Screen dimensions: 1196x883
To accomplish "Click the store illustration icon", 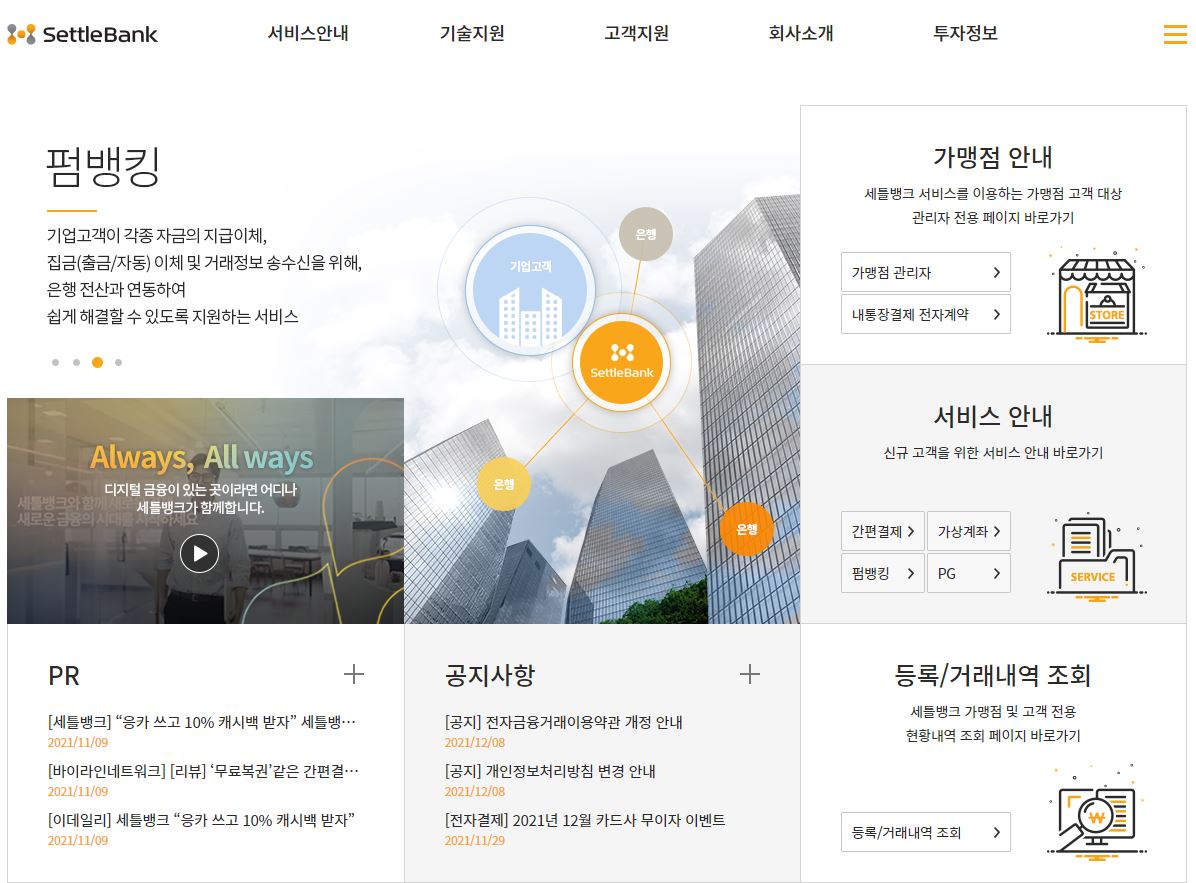I will coord(1097,294).
